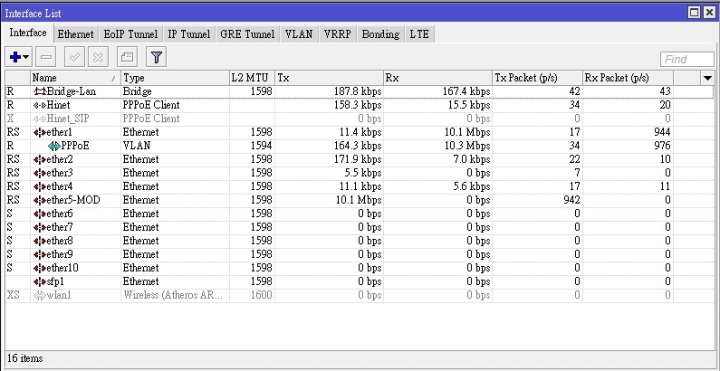
Task: Open the Add dropdown arrow
Action: click(26, 57)
